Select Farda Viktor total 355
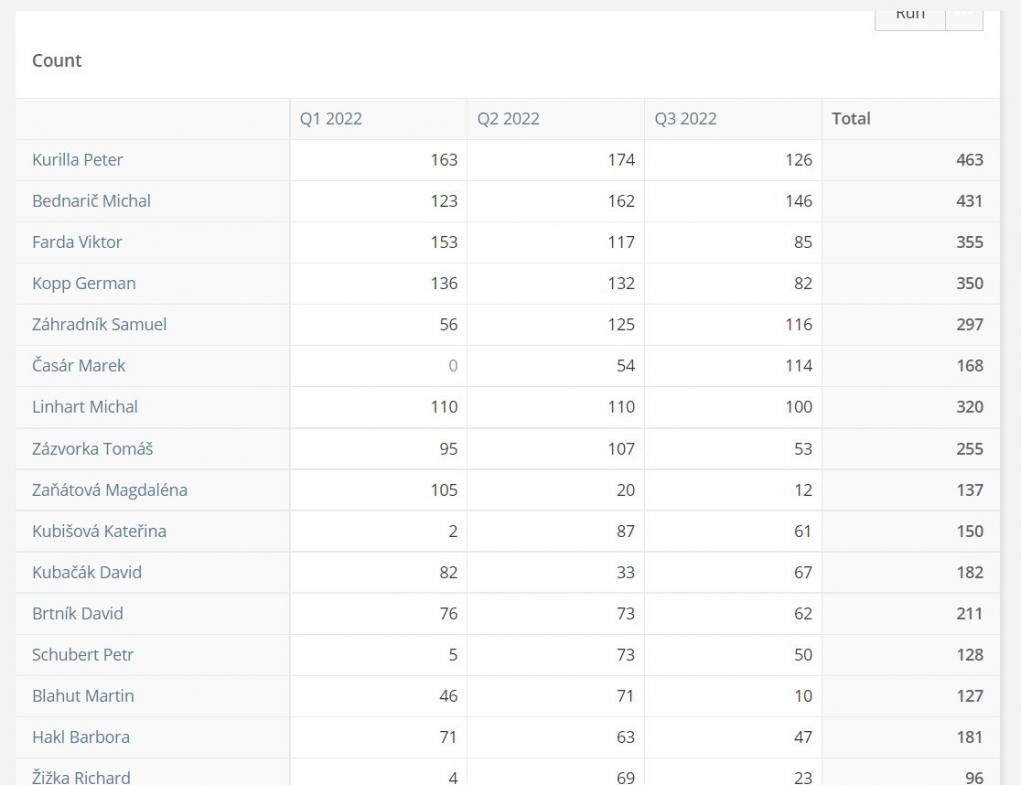 pyautogui.click(x=970, y=242)
